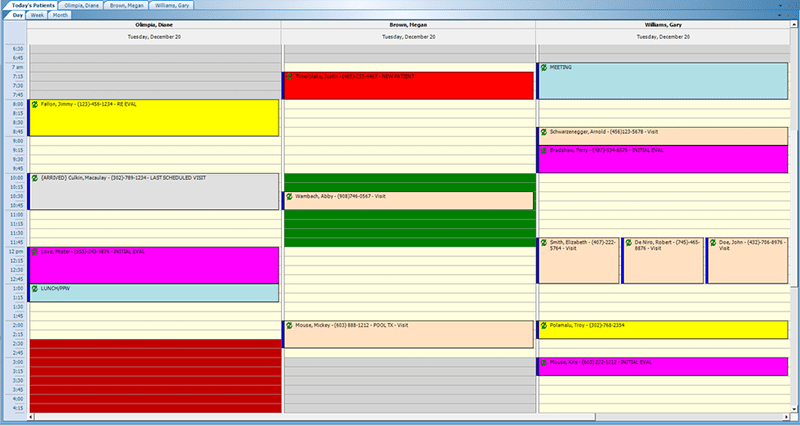Click the horizontal scrollbar right arrow
The image size is (800, 426).
click(786, 417)
